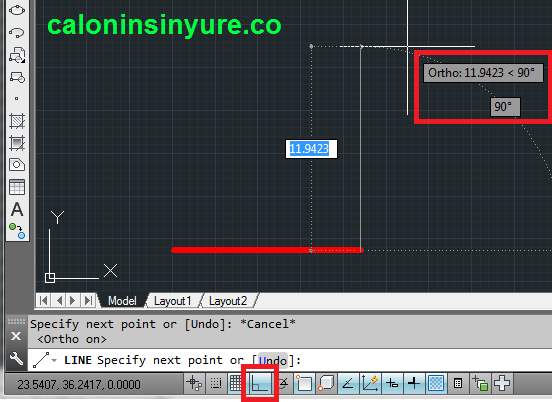Screen dimensions: 552x402
Task: Toggle Snap Mode in status bar
Action: tap(216, 383)
